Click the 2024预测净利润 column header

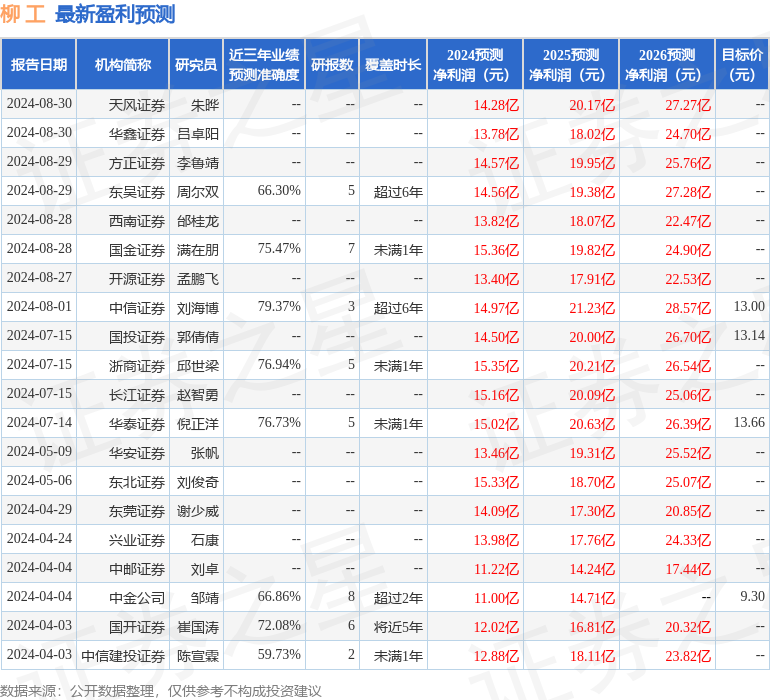[x=475, y=64]
